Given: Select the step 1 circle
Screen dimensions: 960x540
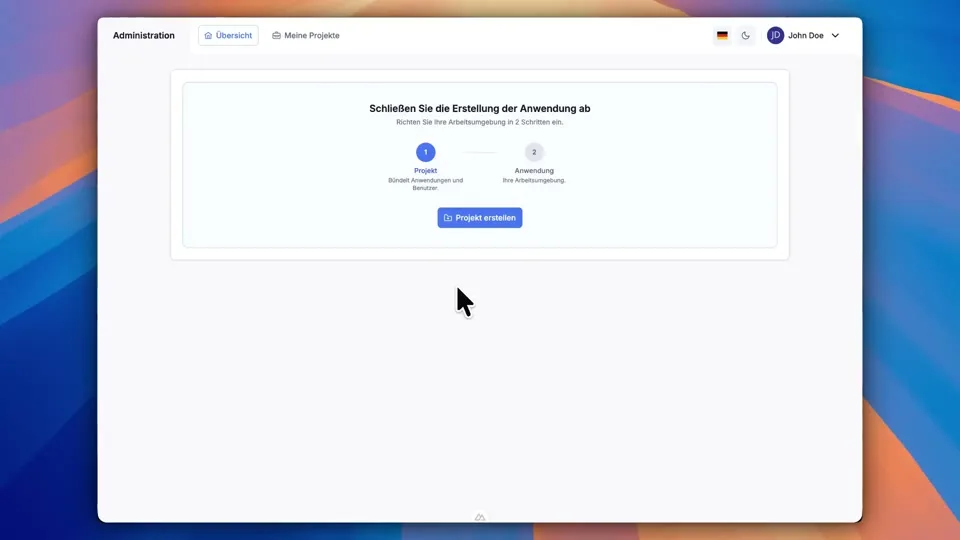Looking at the screenshot, I should tap(426, 152).
